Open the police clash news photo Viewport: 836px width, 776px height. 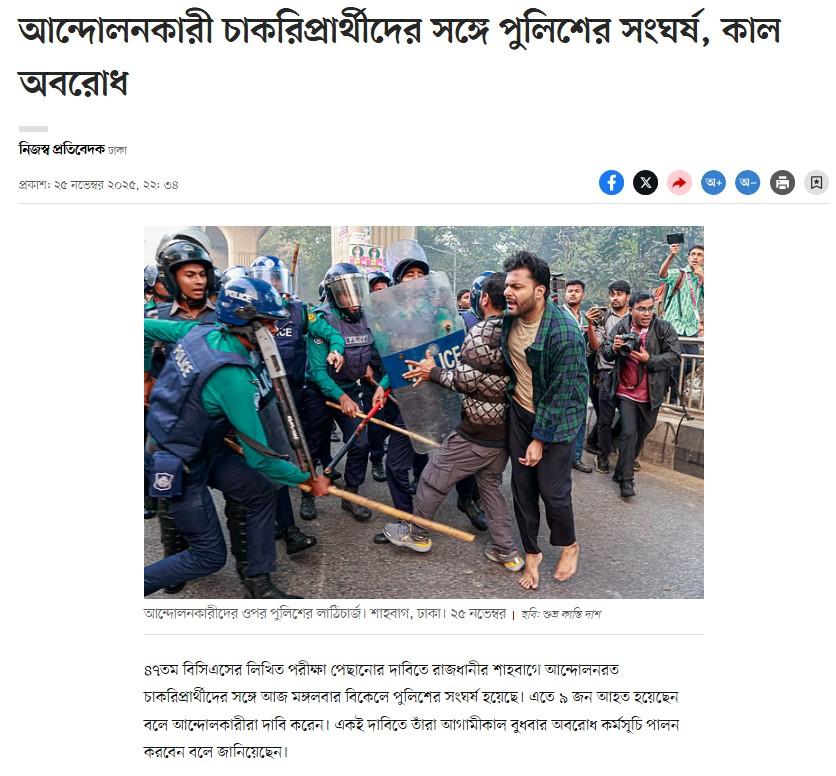coord(423,412)
